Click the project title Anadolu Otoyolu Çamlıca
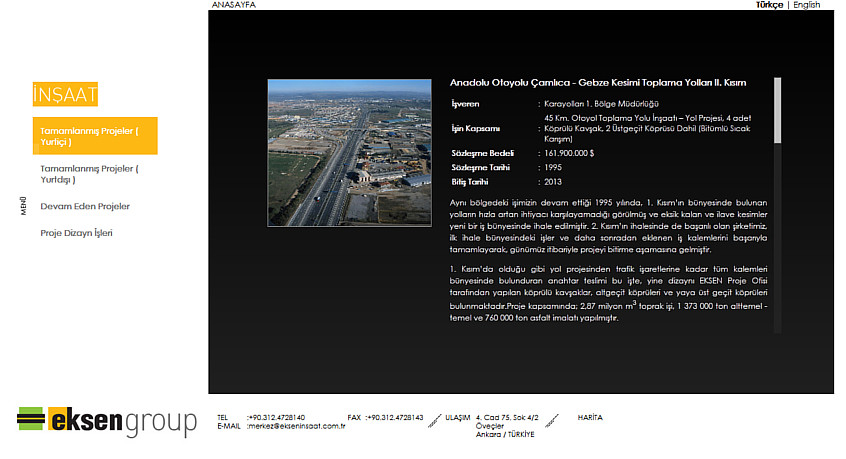Screen dimensions: 846x459 point(598,83)
